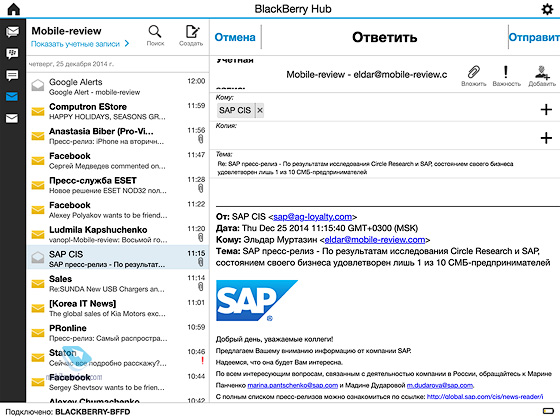Tap attachment icon on Пресс-служба ESET message

[201, 188]
